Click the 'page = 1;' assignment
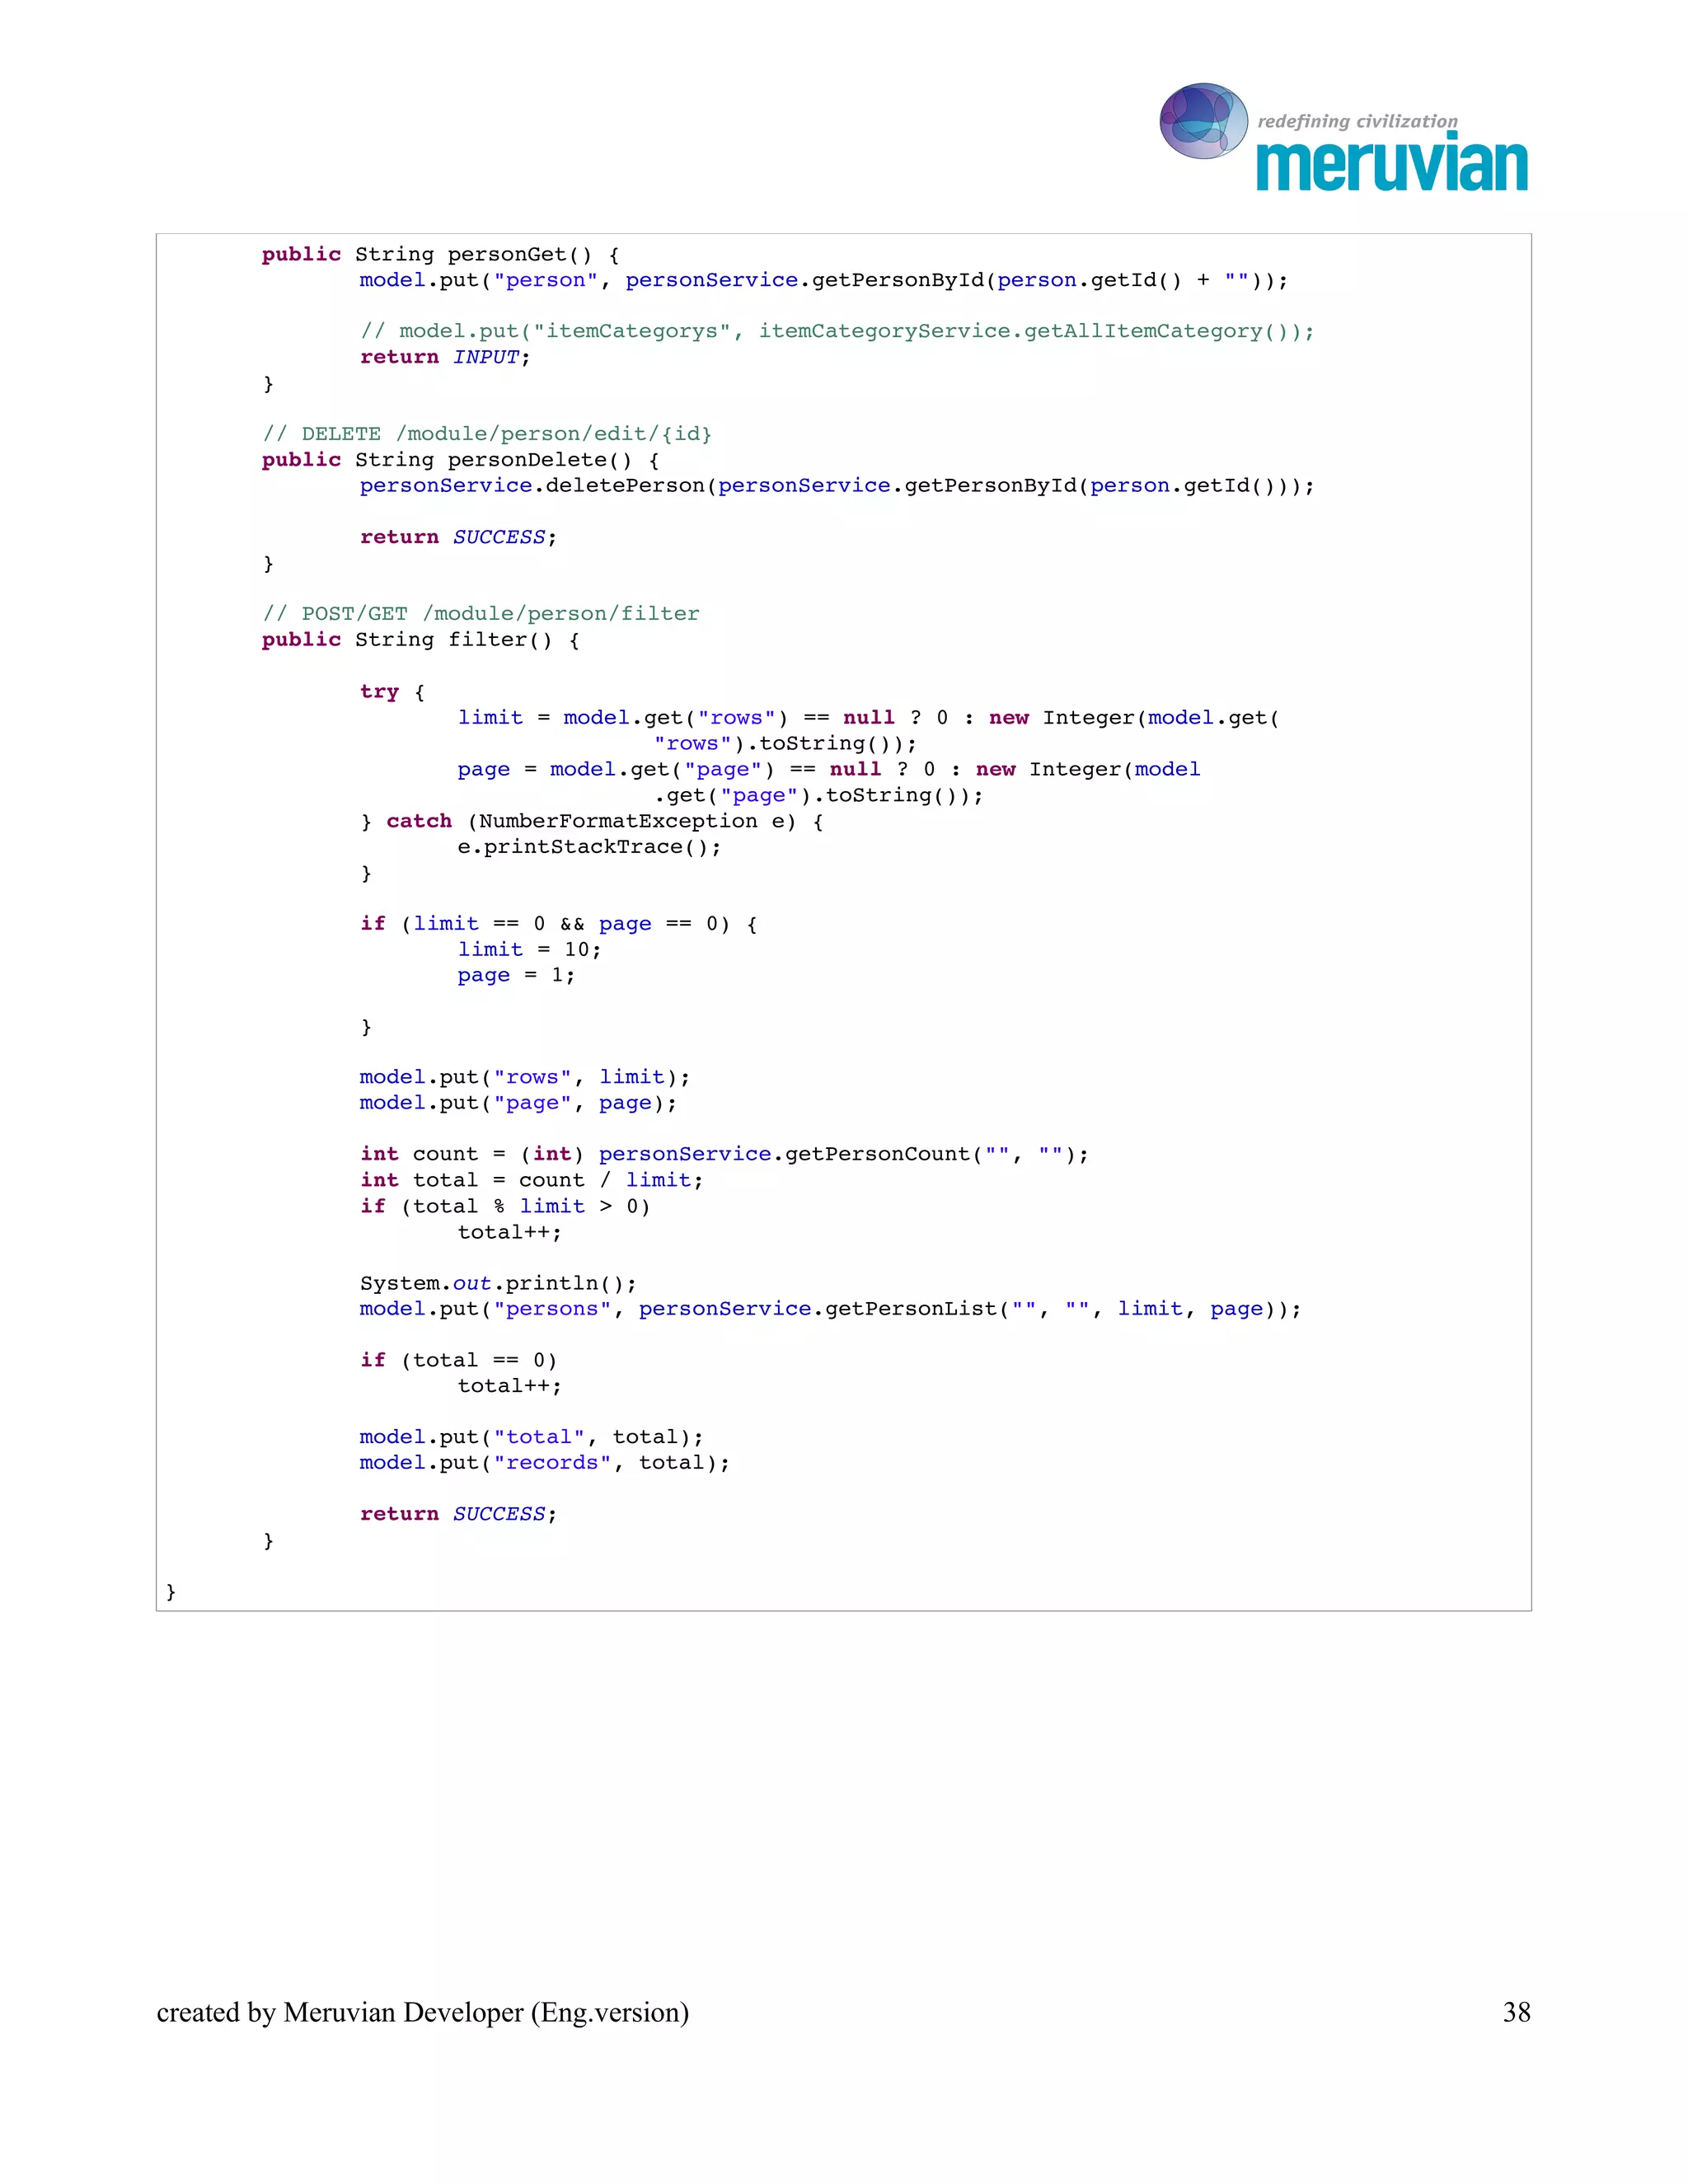 [x=516, y=975]
